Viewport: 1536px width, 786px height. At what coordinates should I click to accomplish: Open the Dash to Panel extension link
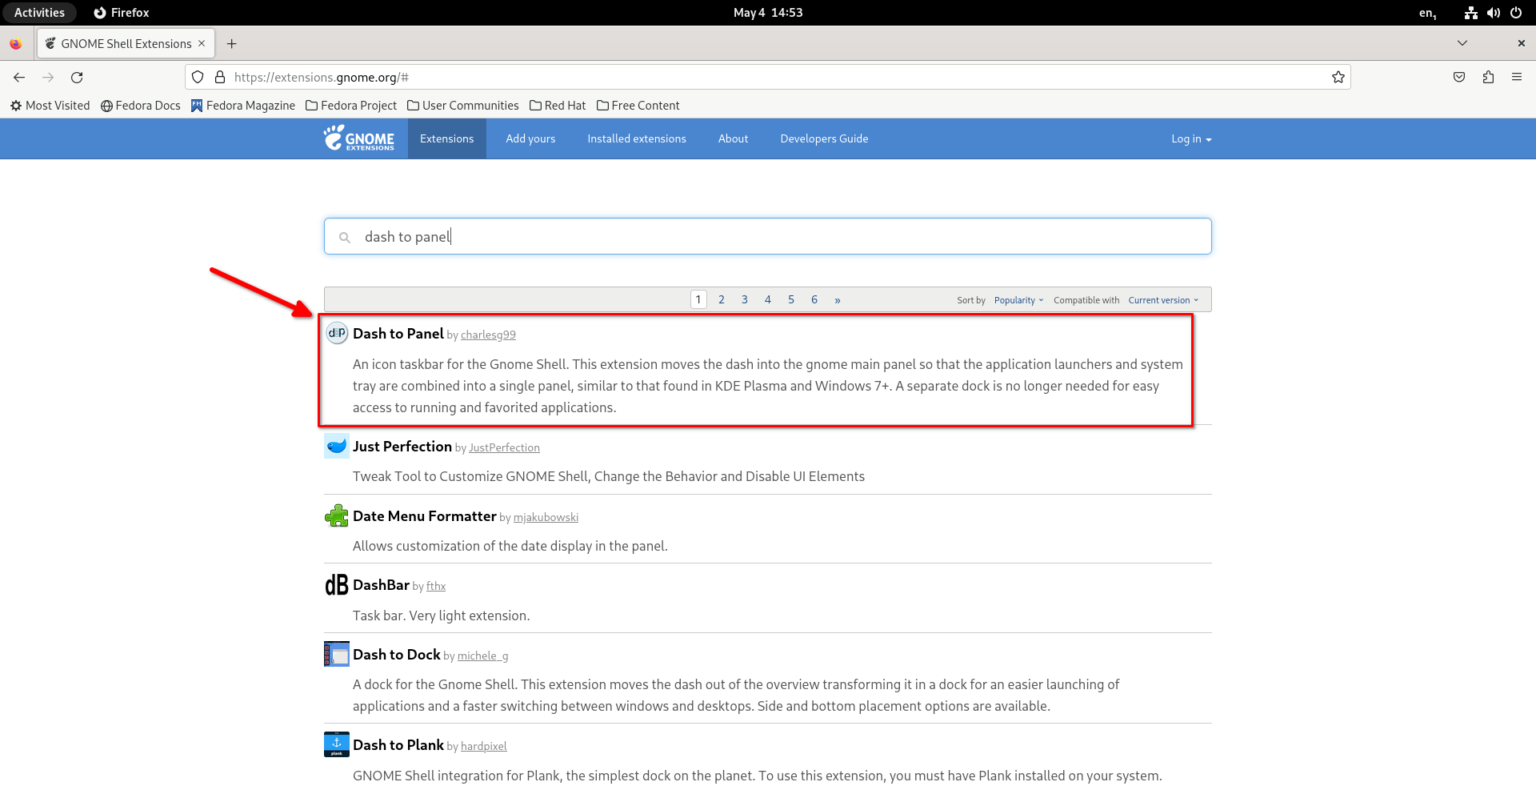click(398, 334)
